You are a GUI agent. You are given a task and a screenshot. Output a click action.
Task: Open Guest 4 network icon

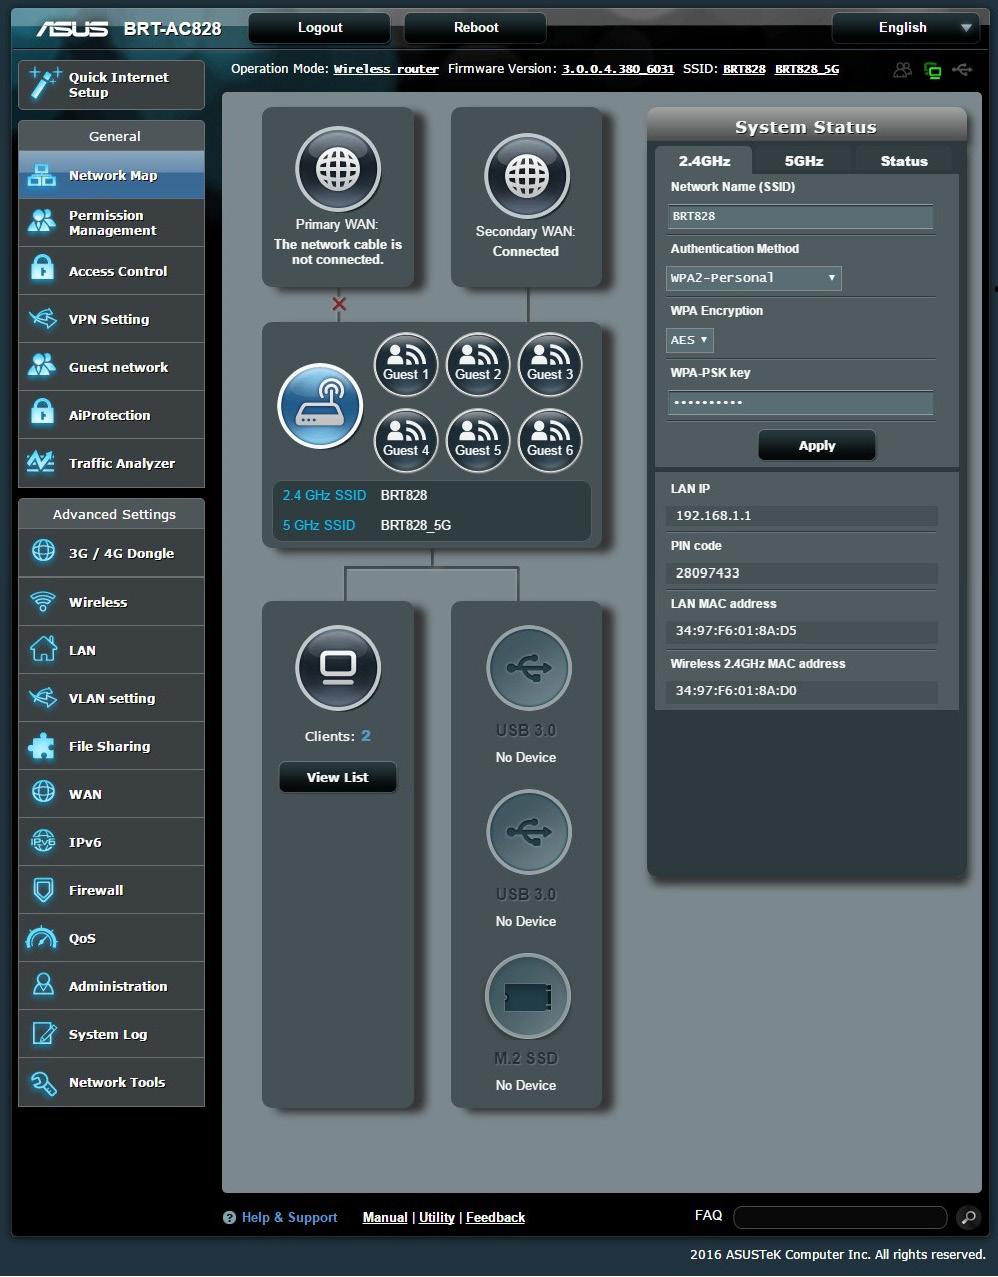(x=406, y=441)
